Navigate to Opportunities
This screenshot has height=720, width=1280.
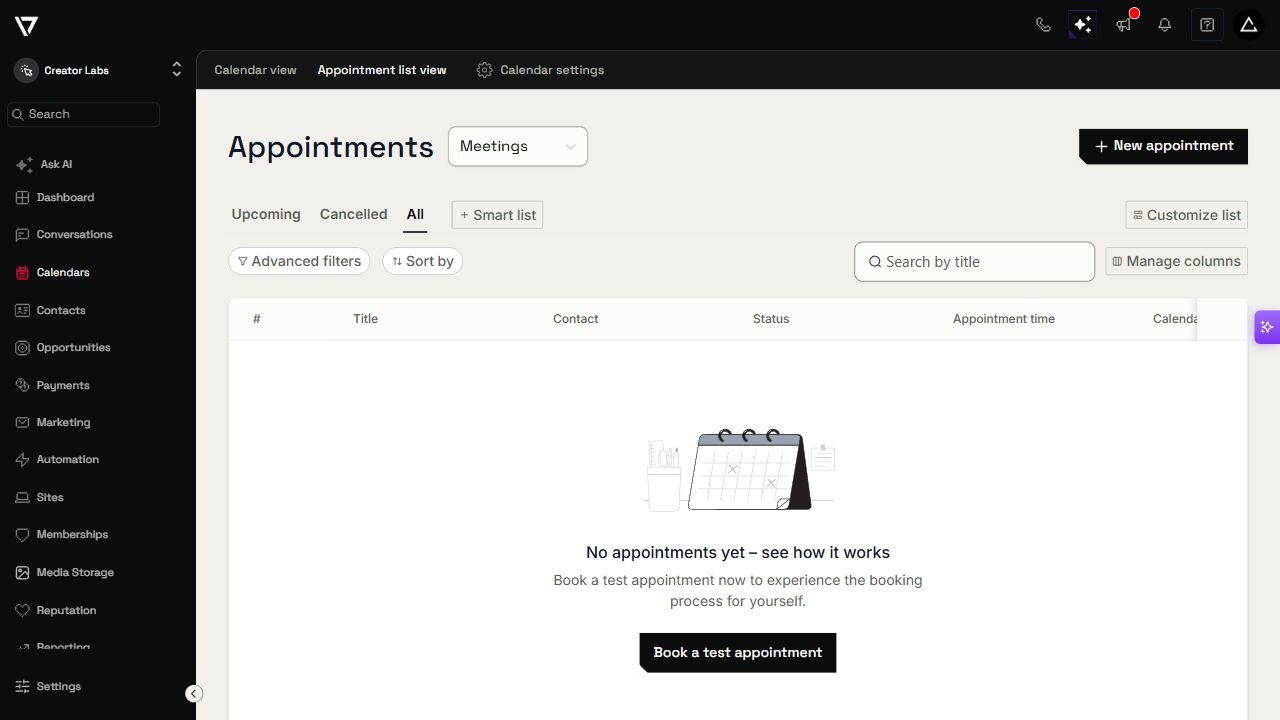[63, 347]
